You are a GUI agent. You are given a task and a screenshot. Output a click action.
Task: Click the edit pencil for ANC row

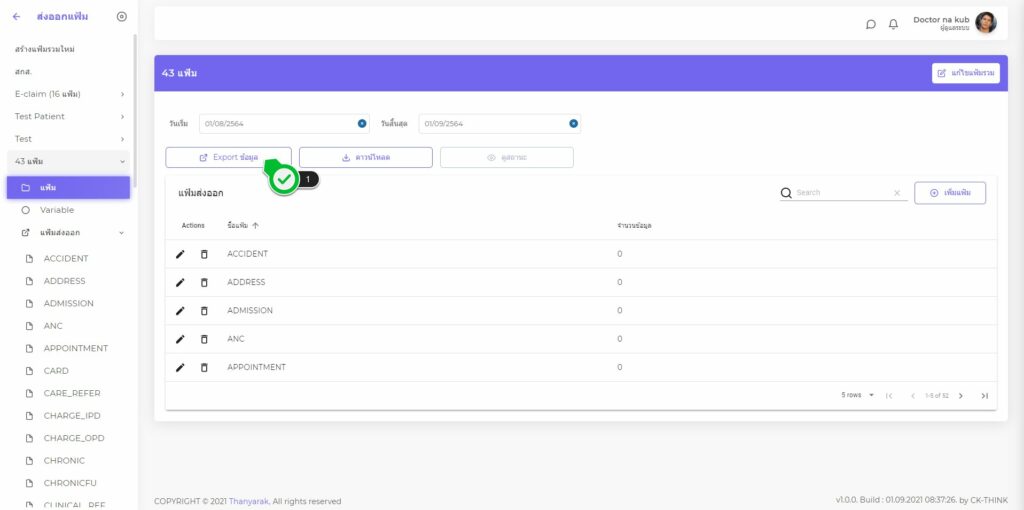[x=181, y=339]
